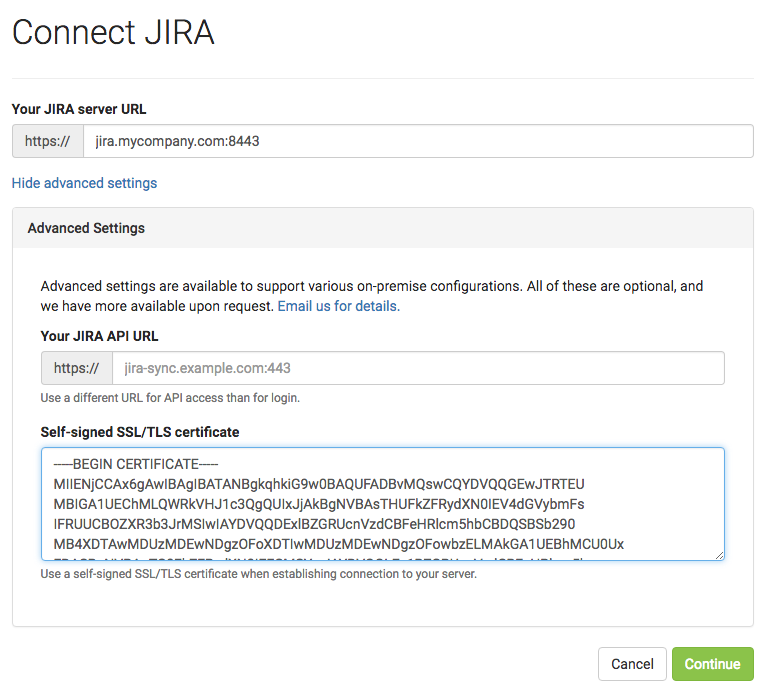Click the https:// prefix of server URL
This screenshot has width=768, height=694.
click(48, 141)
